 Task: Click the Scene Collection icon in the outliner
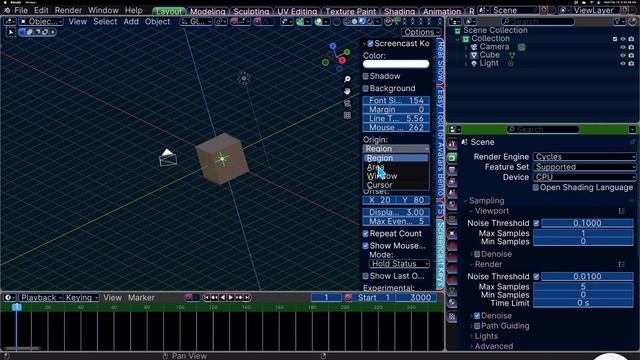[x=458, y=30]
